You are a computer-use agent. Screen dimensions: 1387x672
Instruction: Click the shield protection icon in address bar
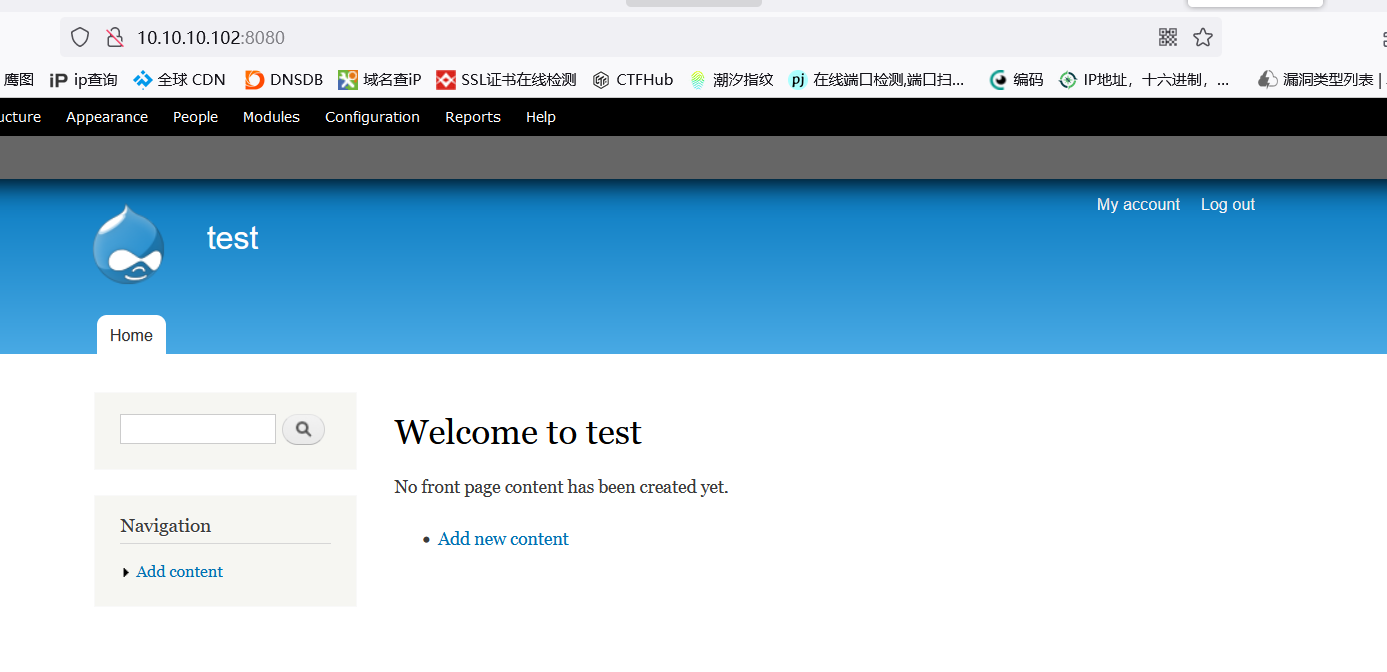point(79,36)
